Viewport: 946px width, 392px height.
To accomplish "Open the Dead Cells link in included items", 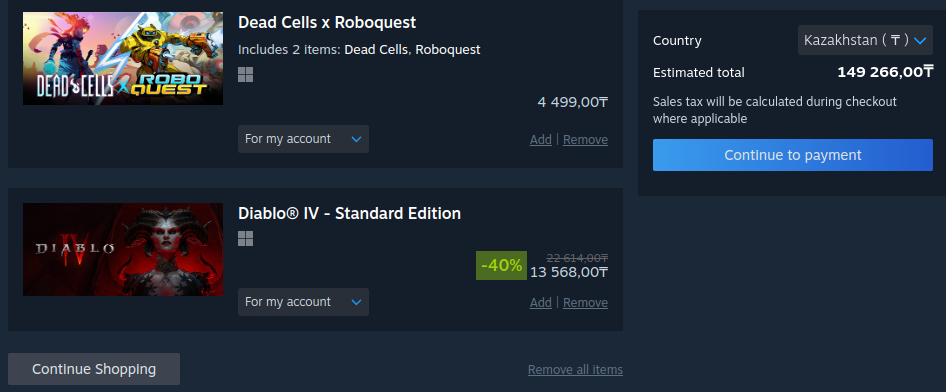I will click(x=376, y=49).
